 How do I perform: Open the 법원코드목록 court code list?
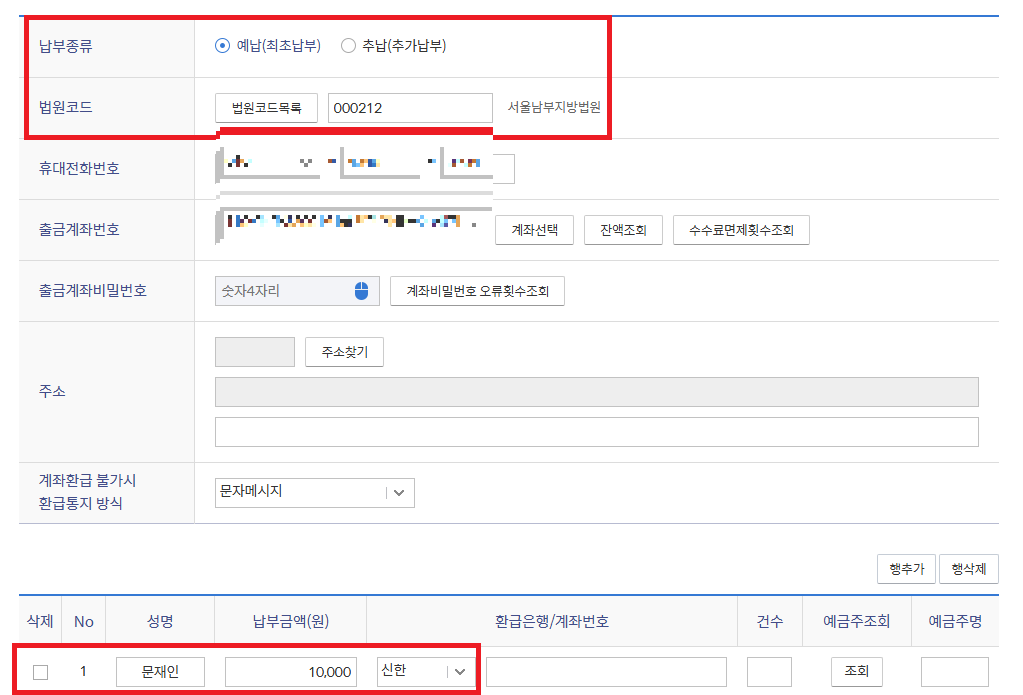[x=265, y=108]
